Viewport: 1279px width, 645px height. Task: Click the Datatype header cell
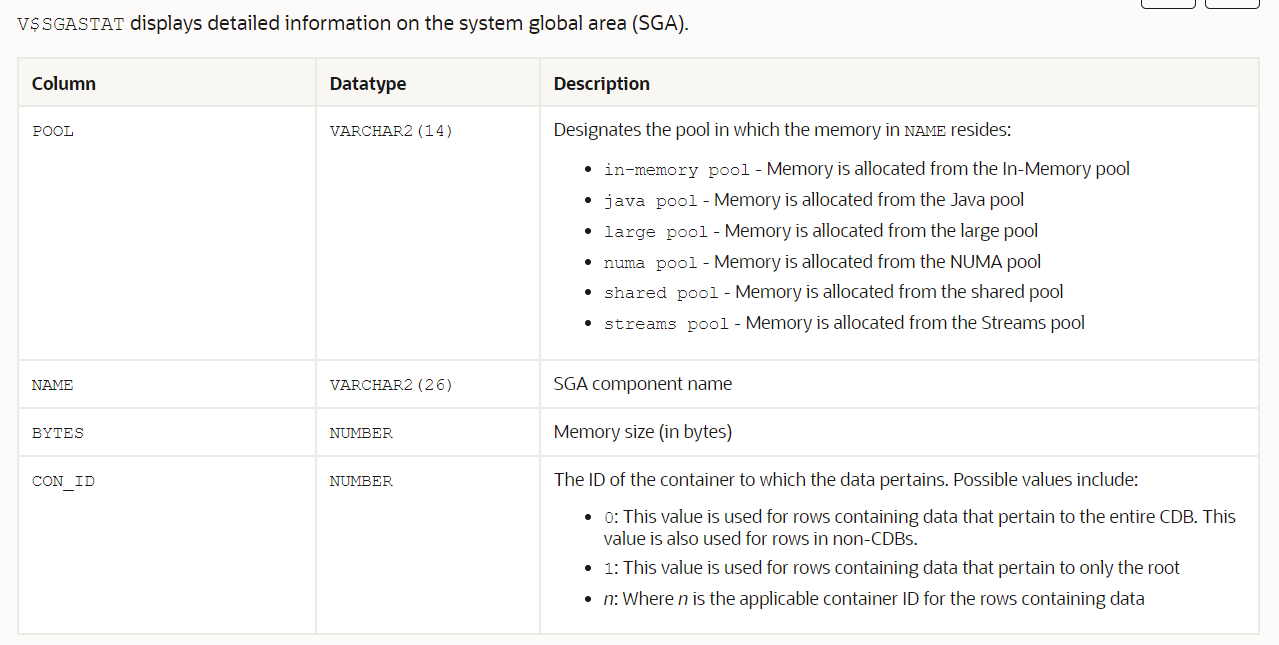(x=368, y=84)
